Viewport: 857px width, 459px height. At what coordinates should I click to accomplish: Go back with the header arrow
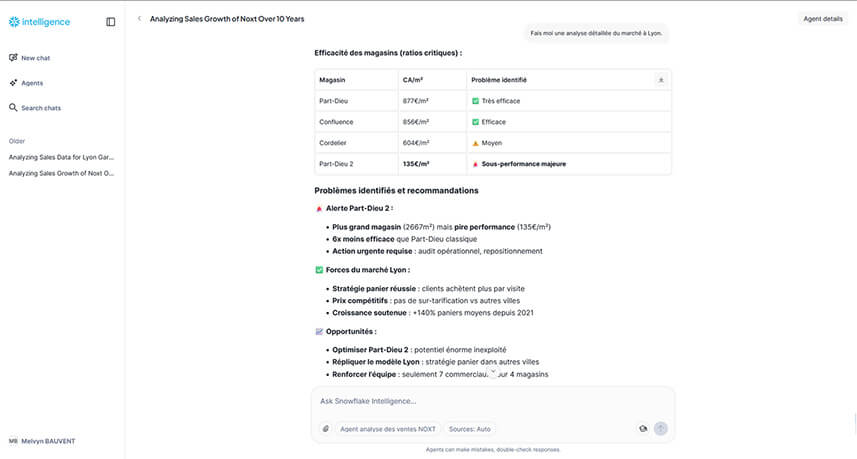pos(139,19)
